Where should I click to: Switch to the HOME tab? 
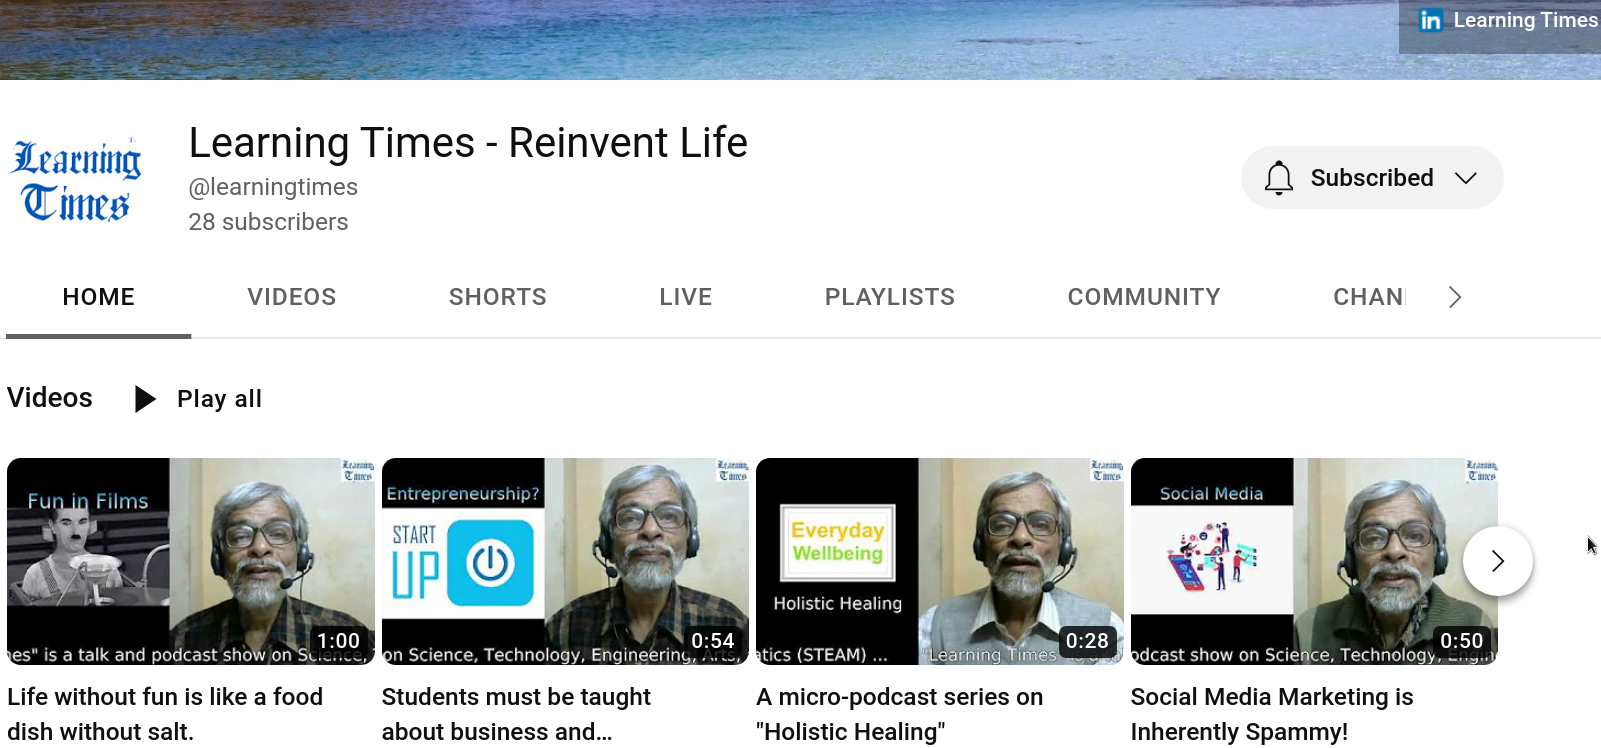click(98, 297)
